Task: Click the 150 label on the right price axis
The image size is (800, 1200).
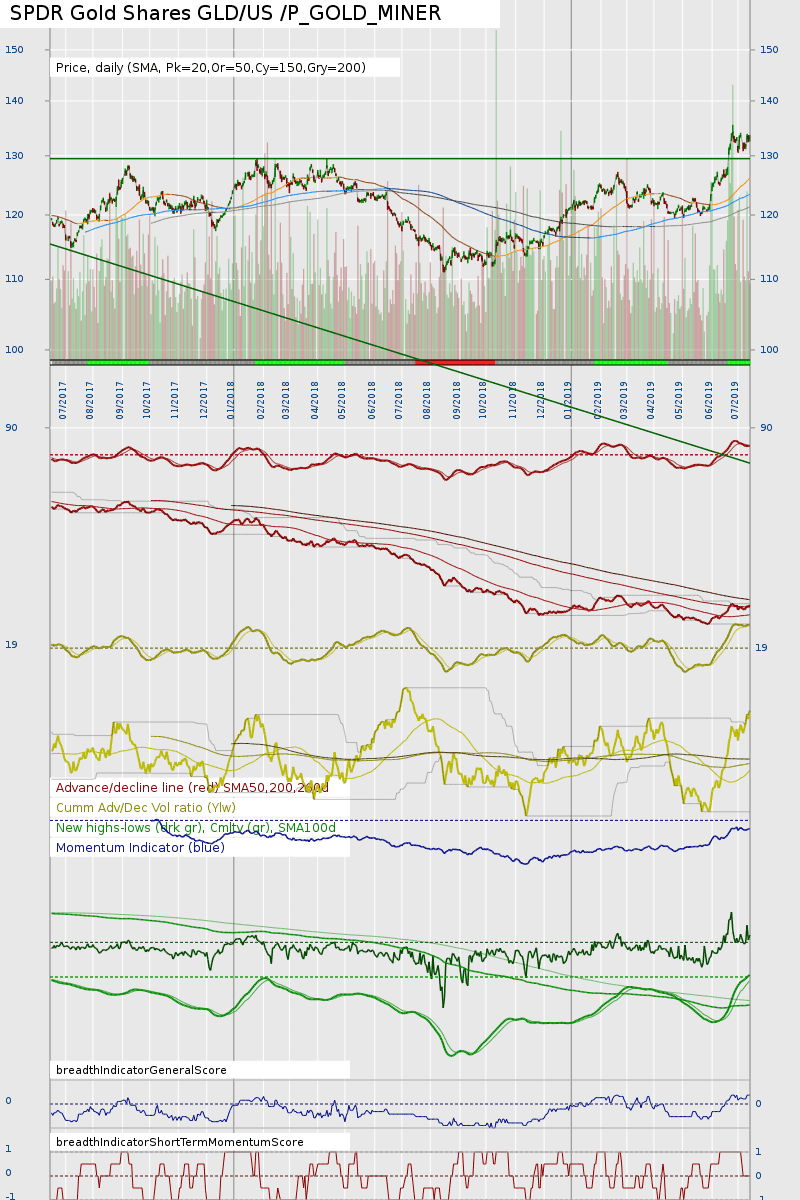Action: (770, 49)
